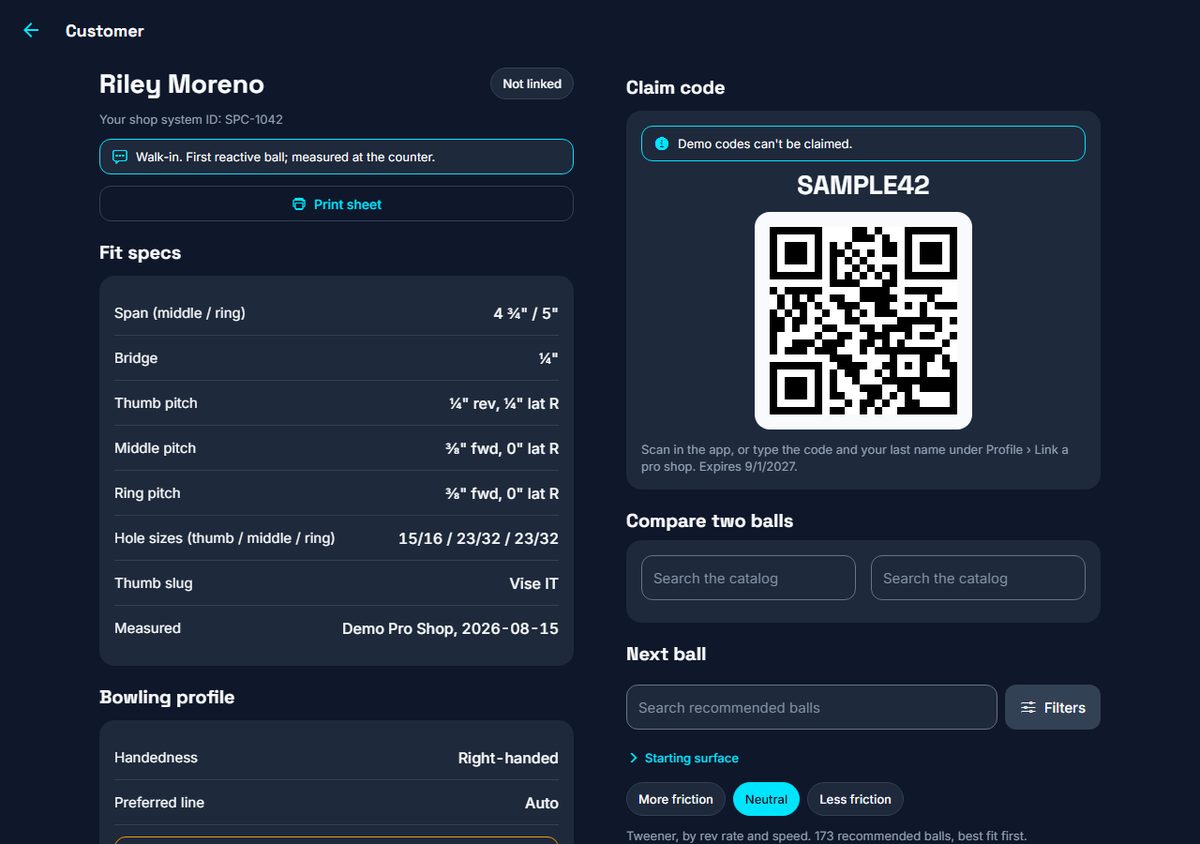Screen dimensions: 1200x844
Task: Click the Not linked status badge
Action: tap(532, 84)
